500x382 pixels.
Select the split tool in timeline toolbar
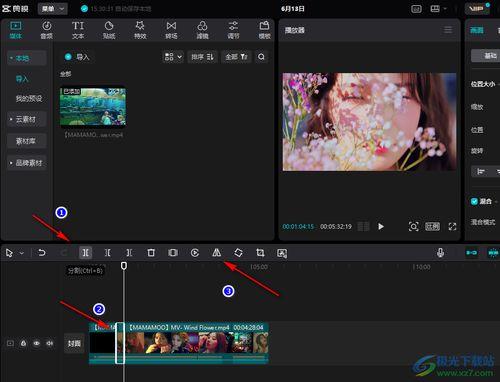pos(86,253)
